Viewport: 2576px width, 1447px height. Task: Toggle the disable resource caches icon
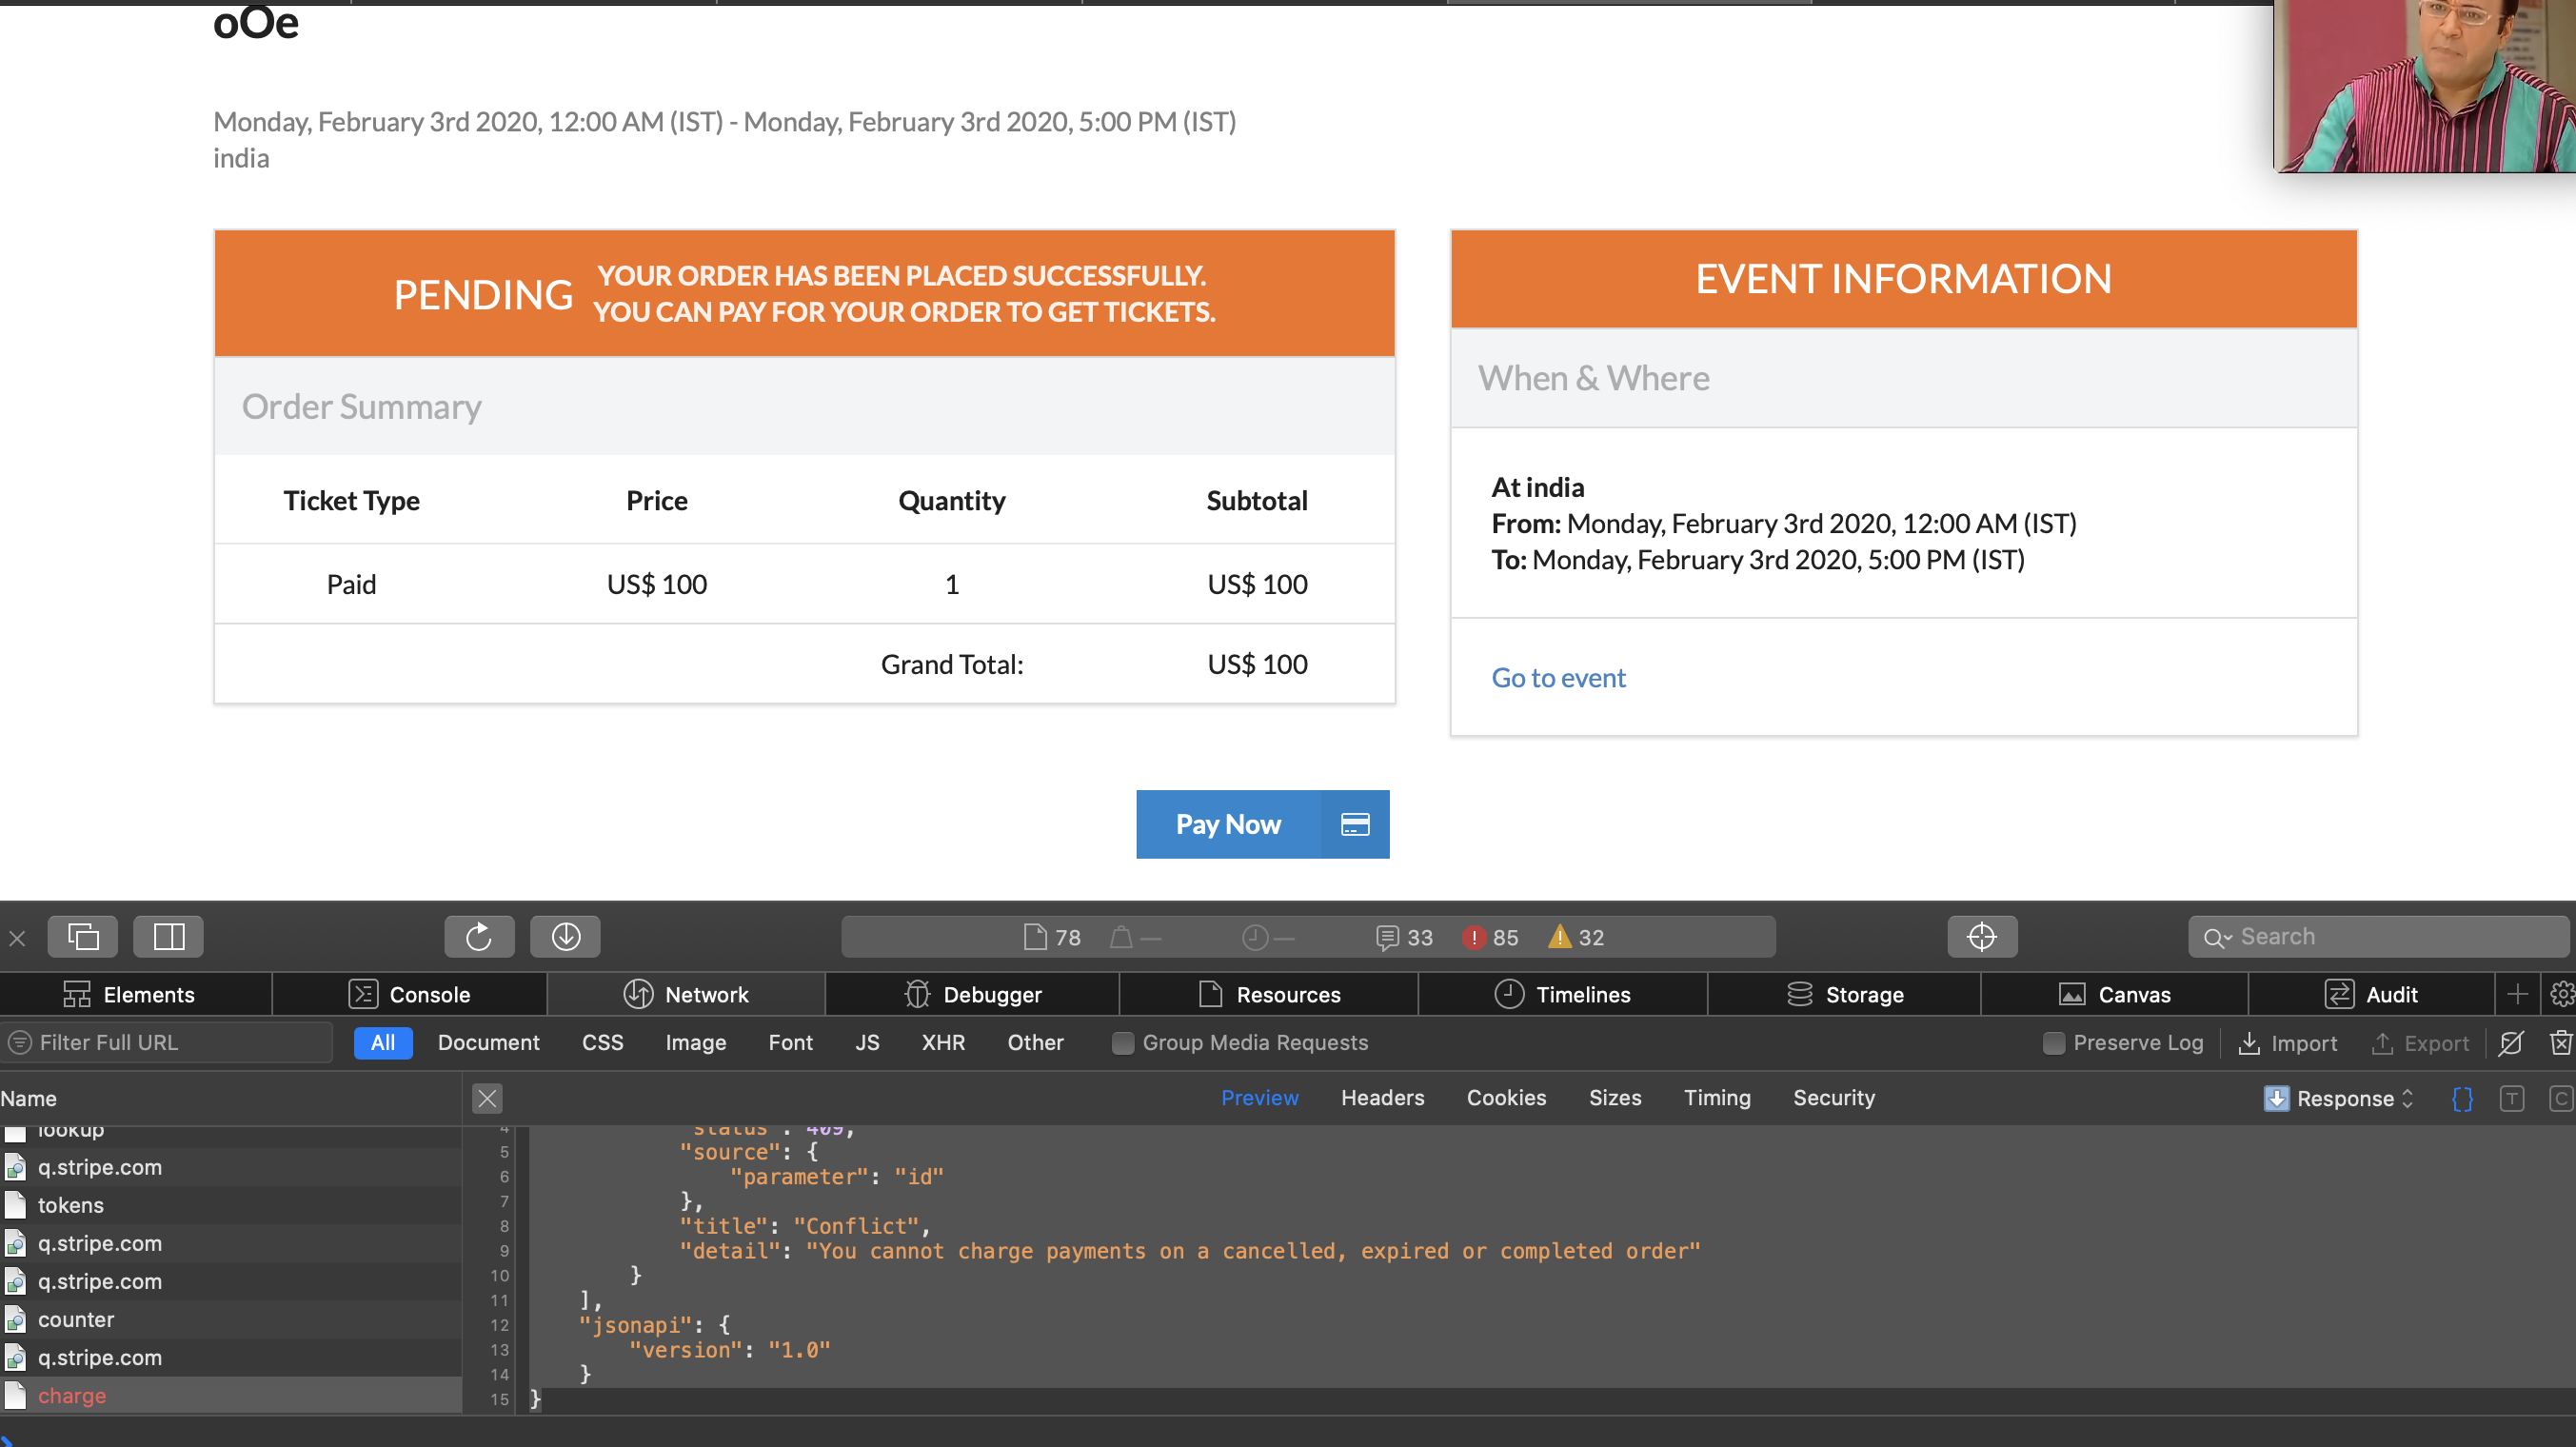click(2511, 1042)
